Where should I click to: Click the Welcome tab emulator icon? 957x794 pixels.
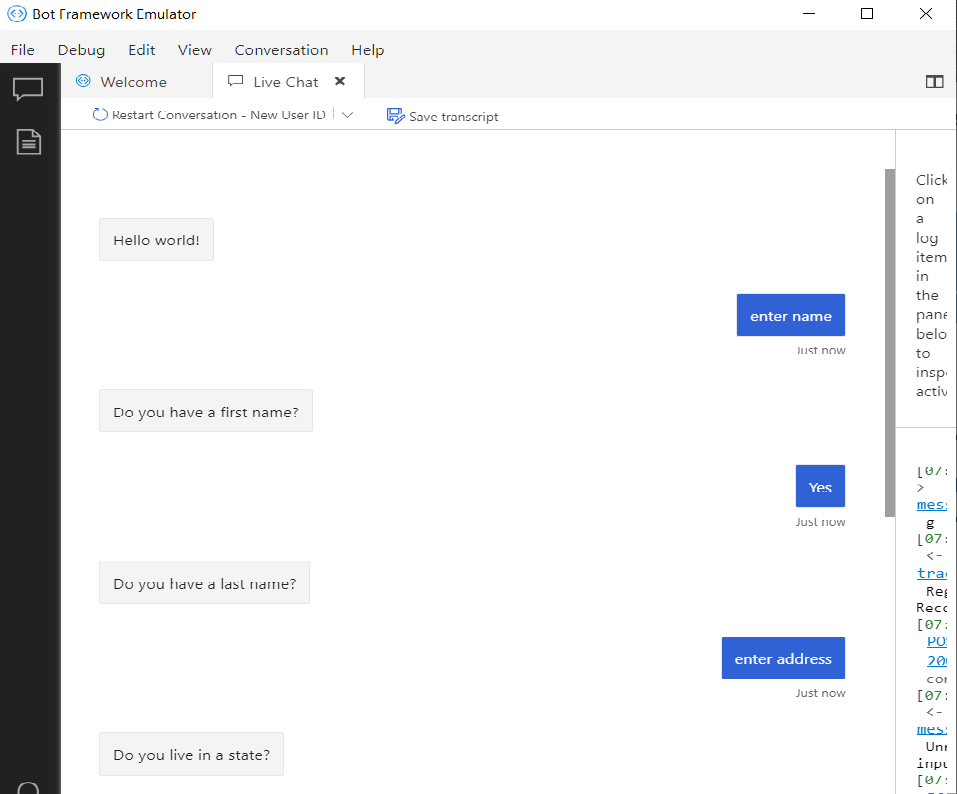click(x=84, y=81)
